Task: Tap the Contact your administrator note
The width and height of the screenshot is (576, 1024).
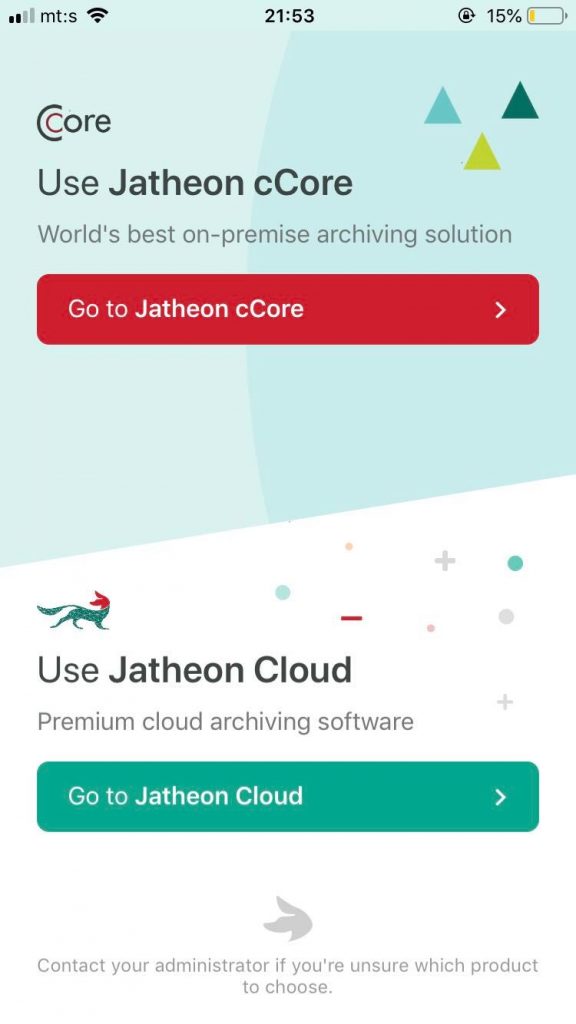Action: [x=288, y=976]
